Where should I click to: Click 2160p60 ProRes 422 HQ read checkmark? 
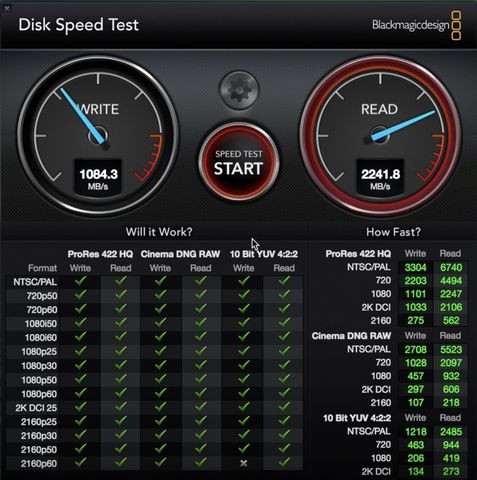(121, 462)
